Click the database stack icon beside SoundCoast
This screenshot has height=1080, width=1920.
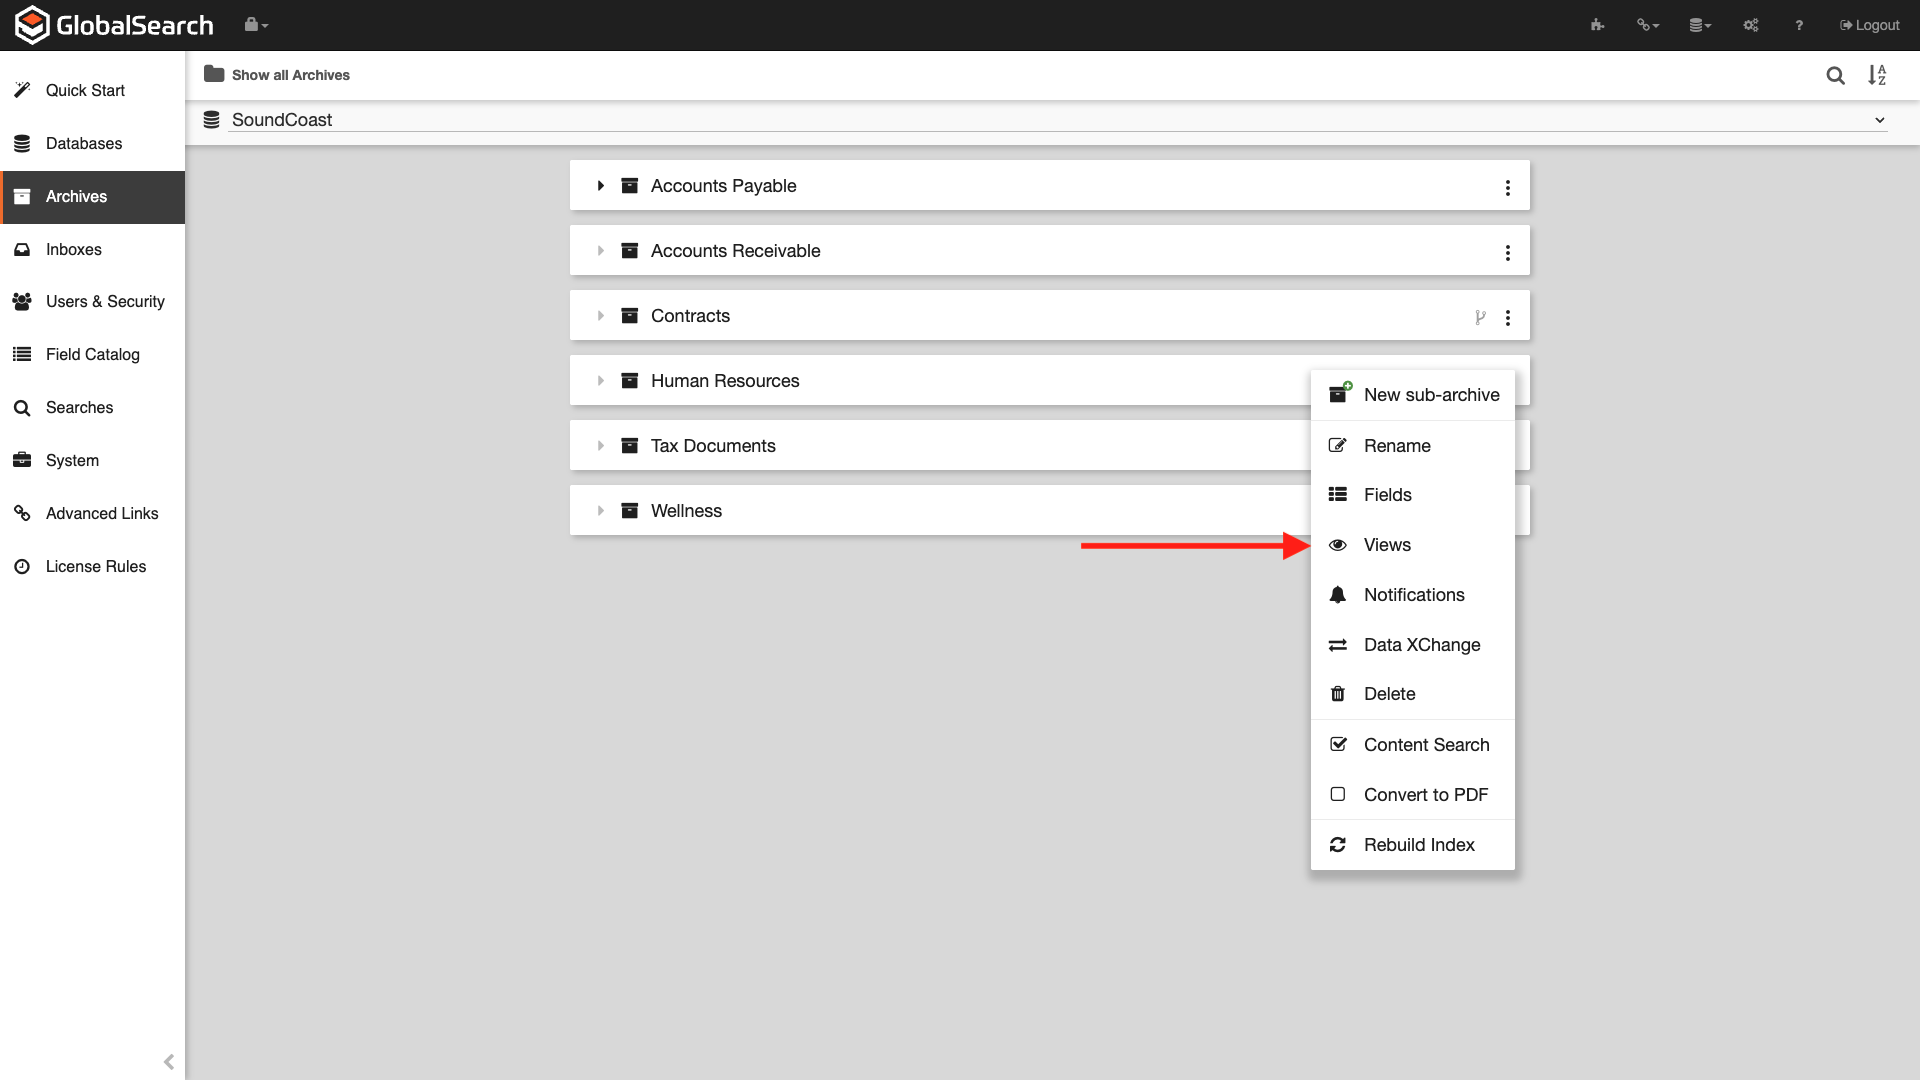point(211,119)
